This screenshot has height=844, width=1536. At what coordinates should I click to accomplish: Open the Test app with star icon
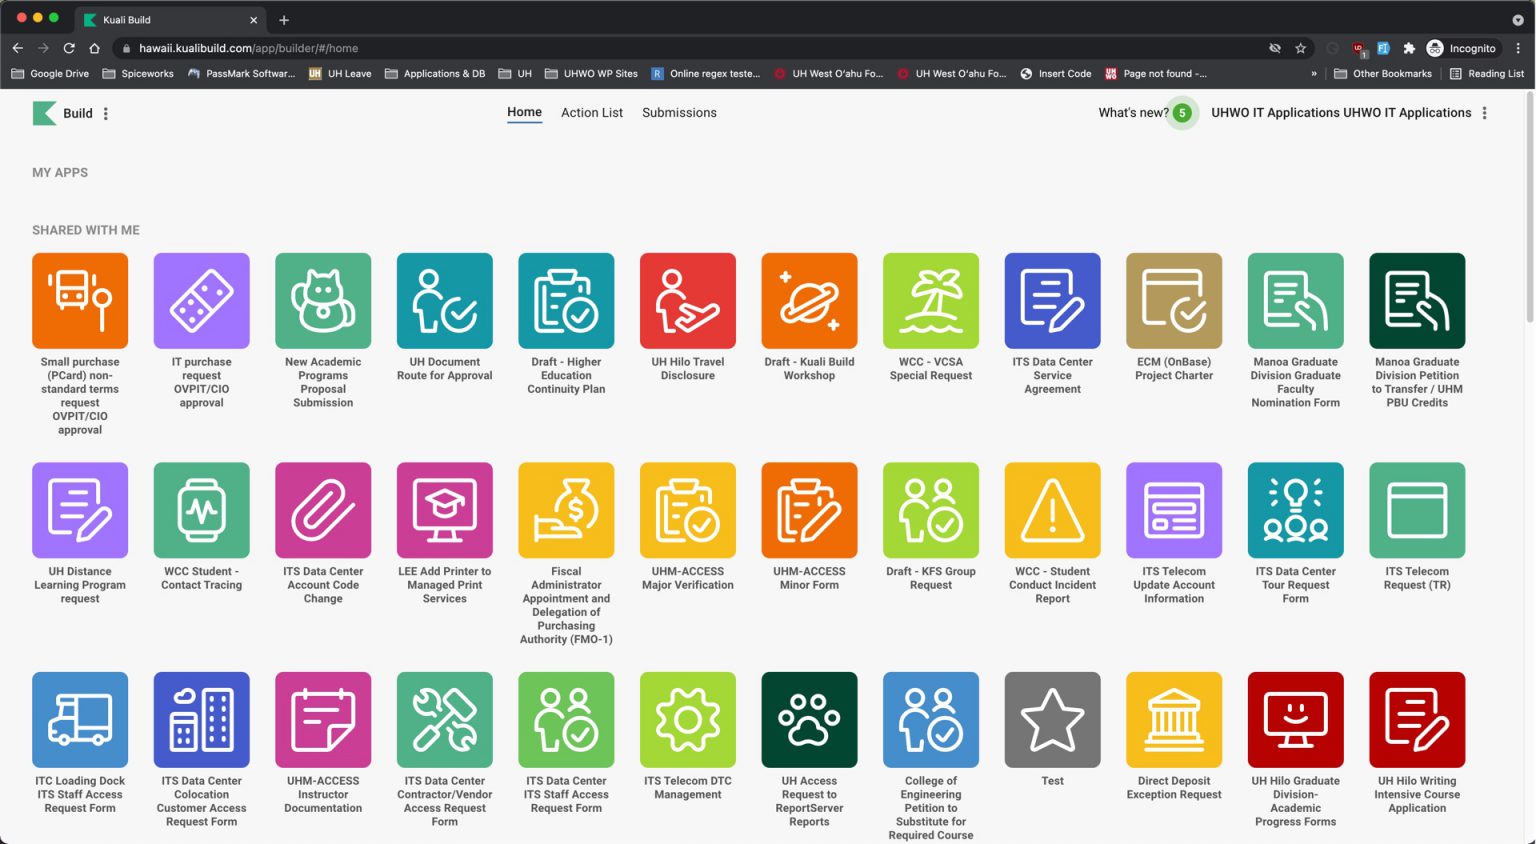pos(1052,720)
